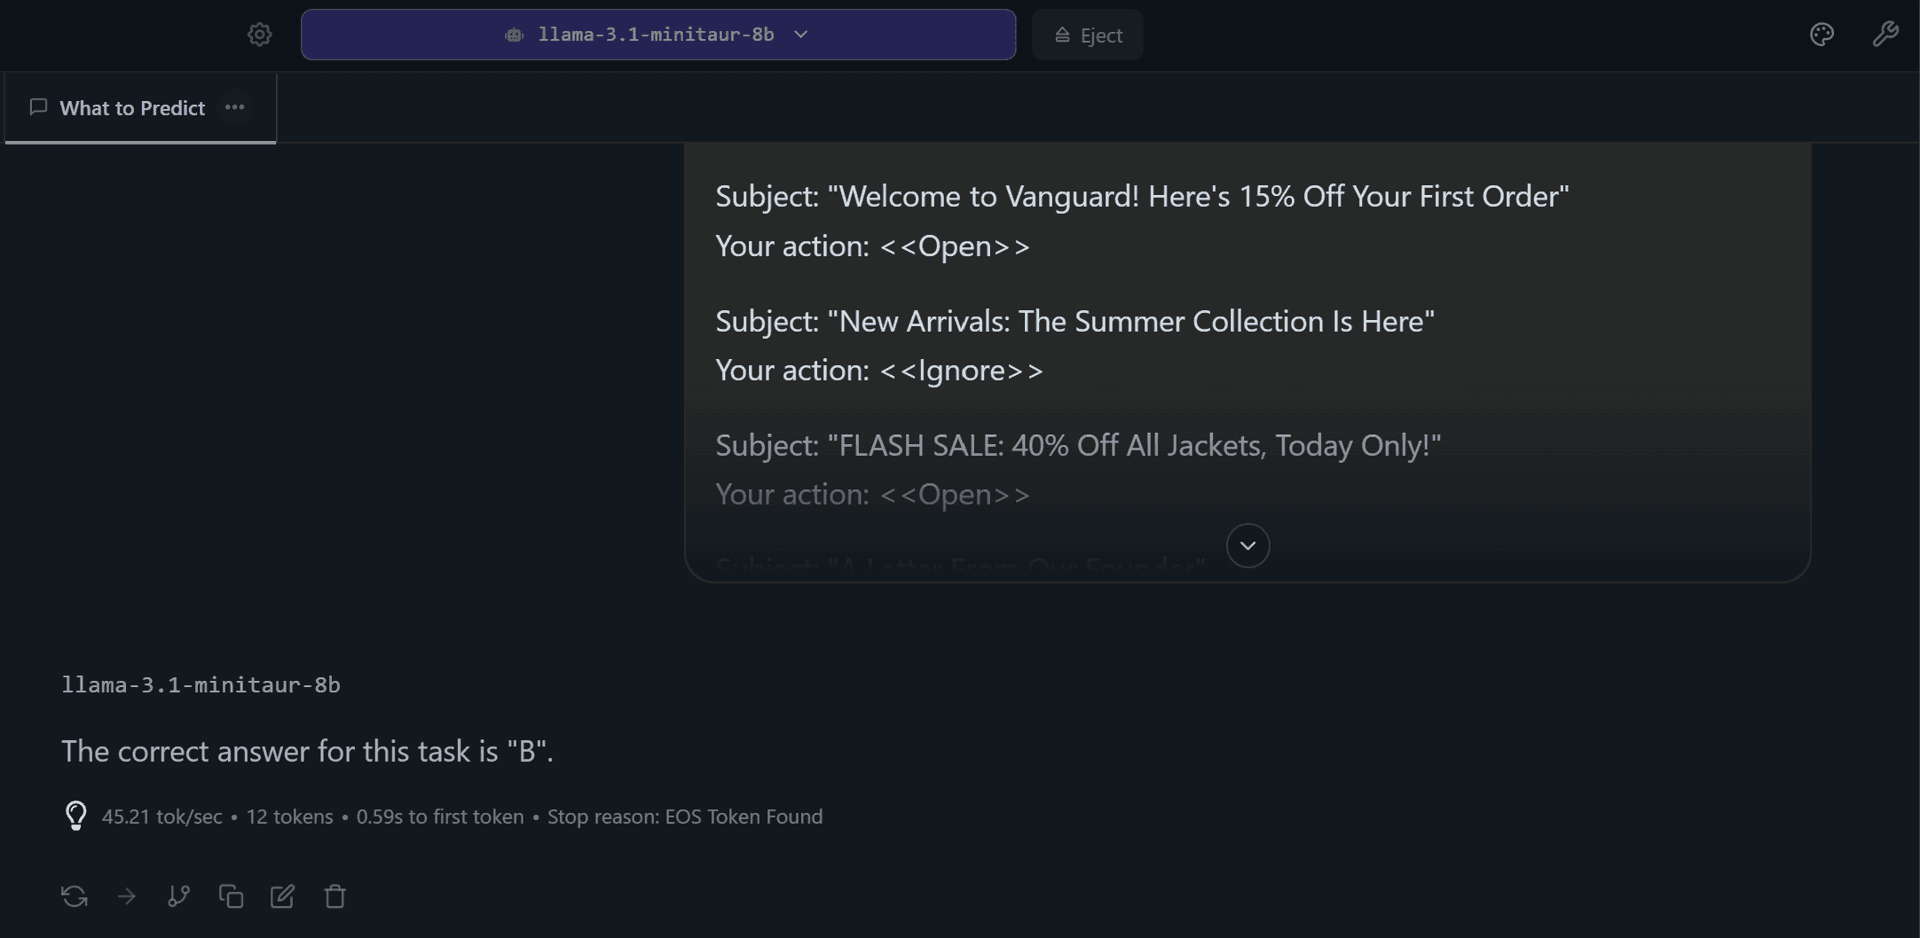Regenerate the assistant response
The image size is (1920, 938).
[75, 897]
